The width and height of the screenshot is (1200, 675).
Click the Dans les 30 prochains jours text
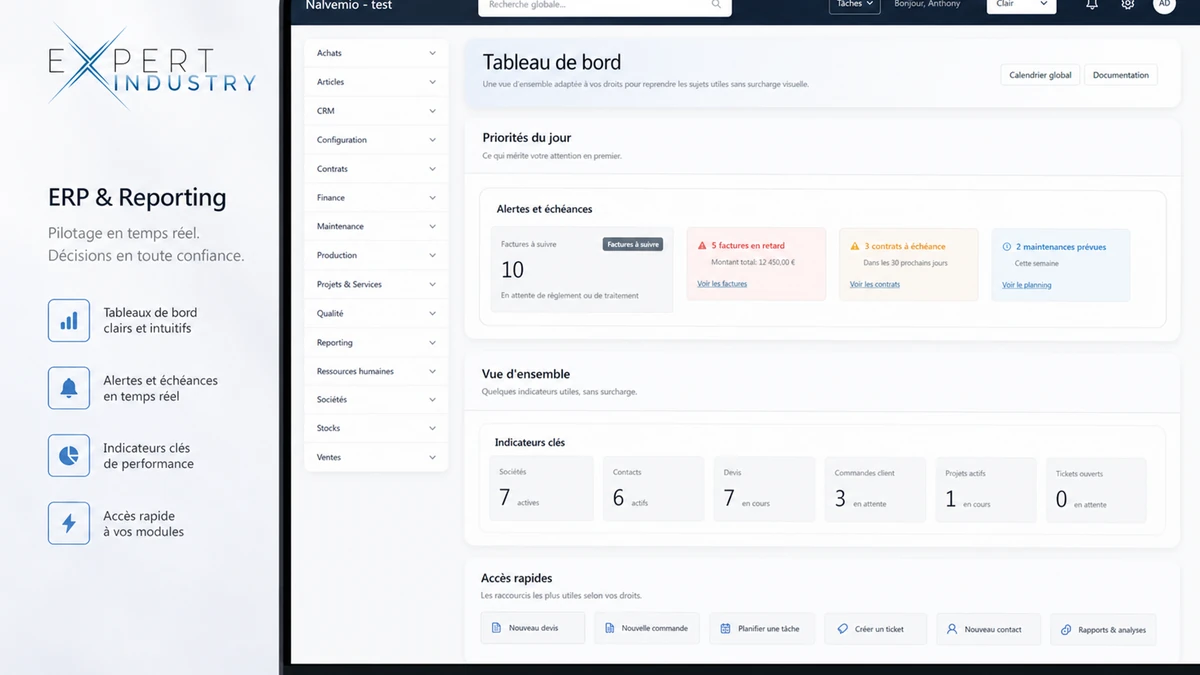click(906, 263)
